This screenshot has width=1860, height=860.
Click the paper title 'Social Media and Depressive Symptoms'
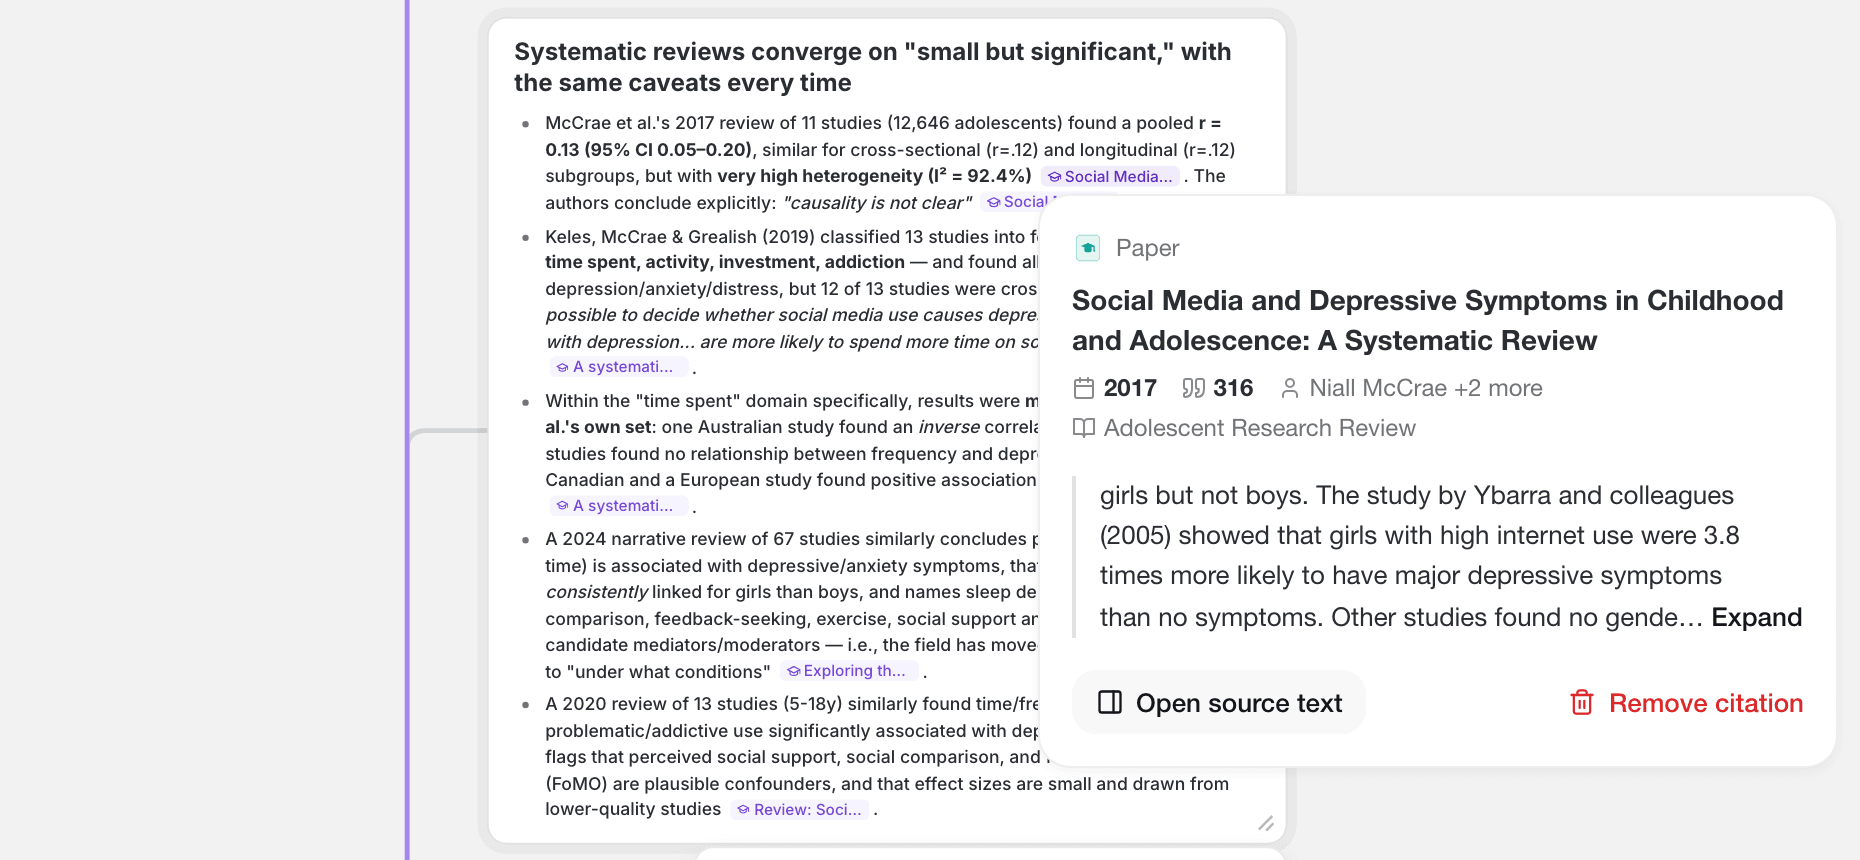point(1428,321)
